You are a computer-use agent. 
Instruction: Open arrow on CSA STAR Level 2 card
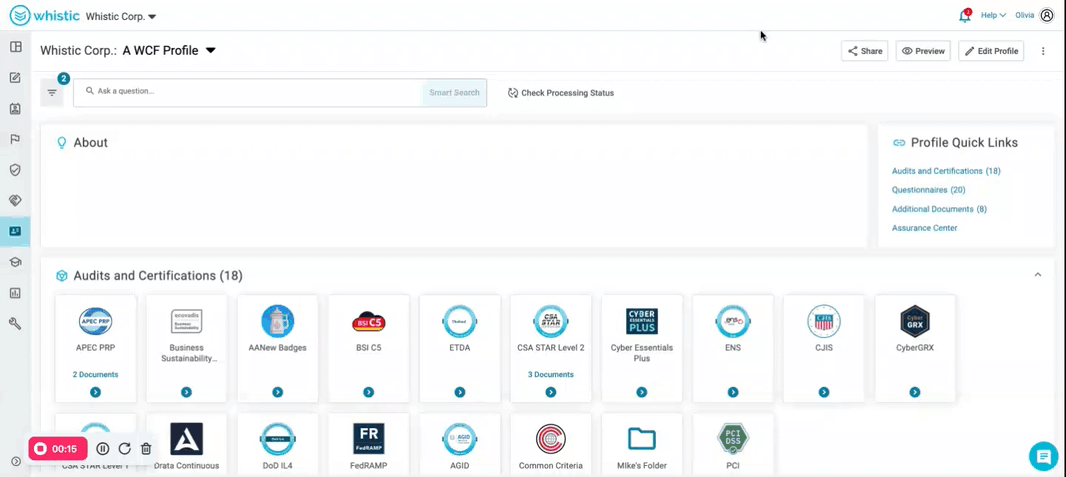(x=551, y=392)
